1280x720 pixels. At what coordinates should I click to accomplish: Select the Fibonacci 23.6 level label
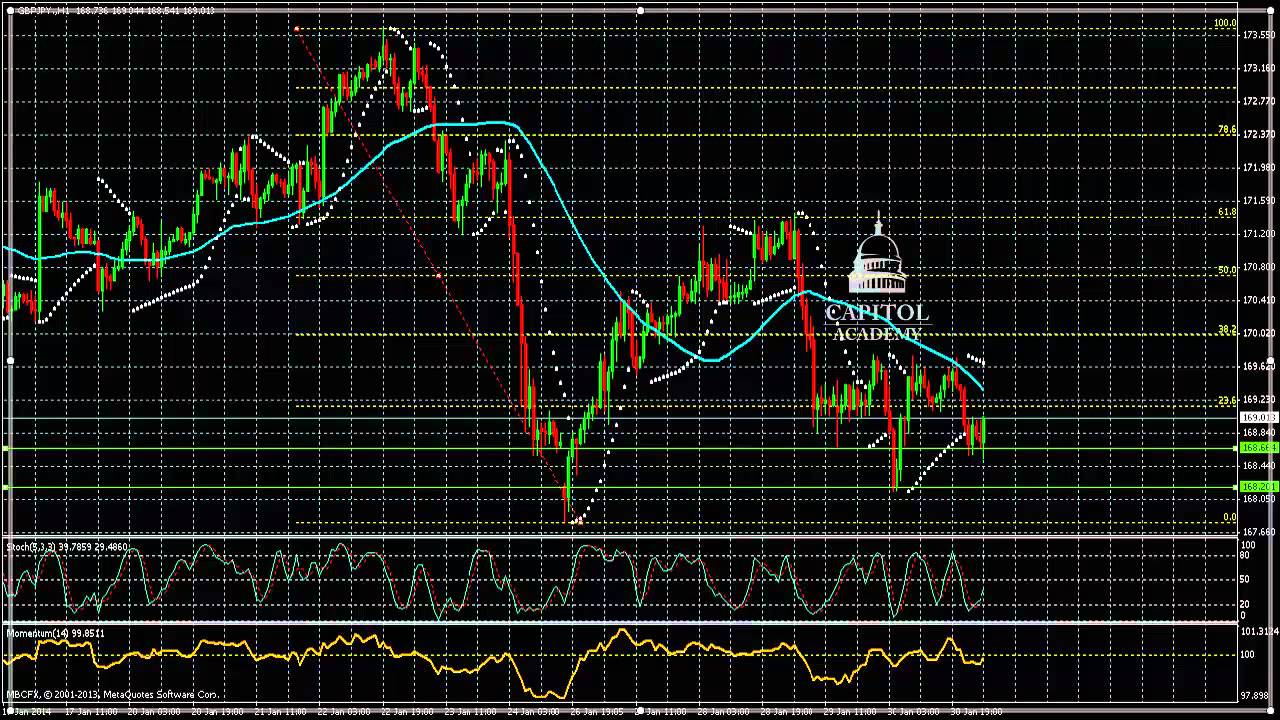pos(1226,400)
